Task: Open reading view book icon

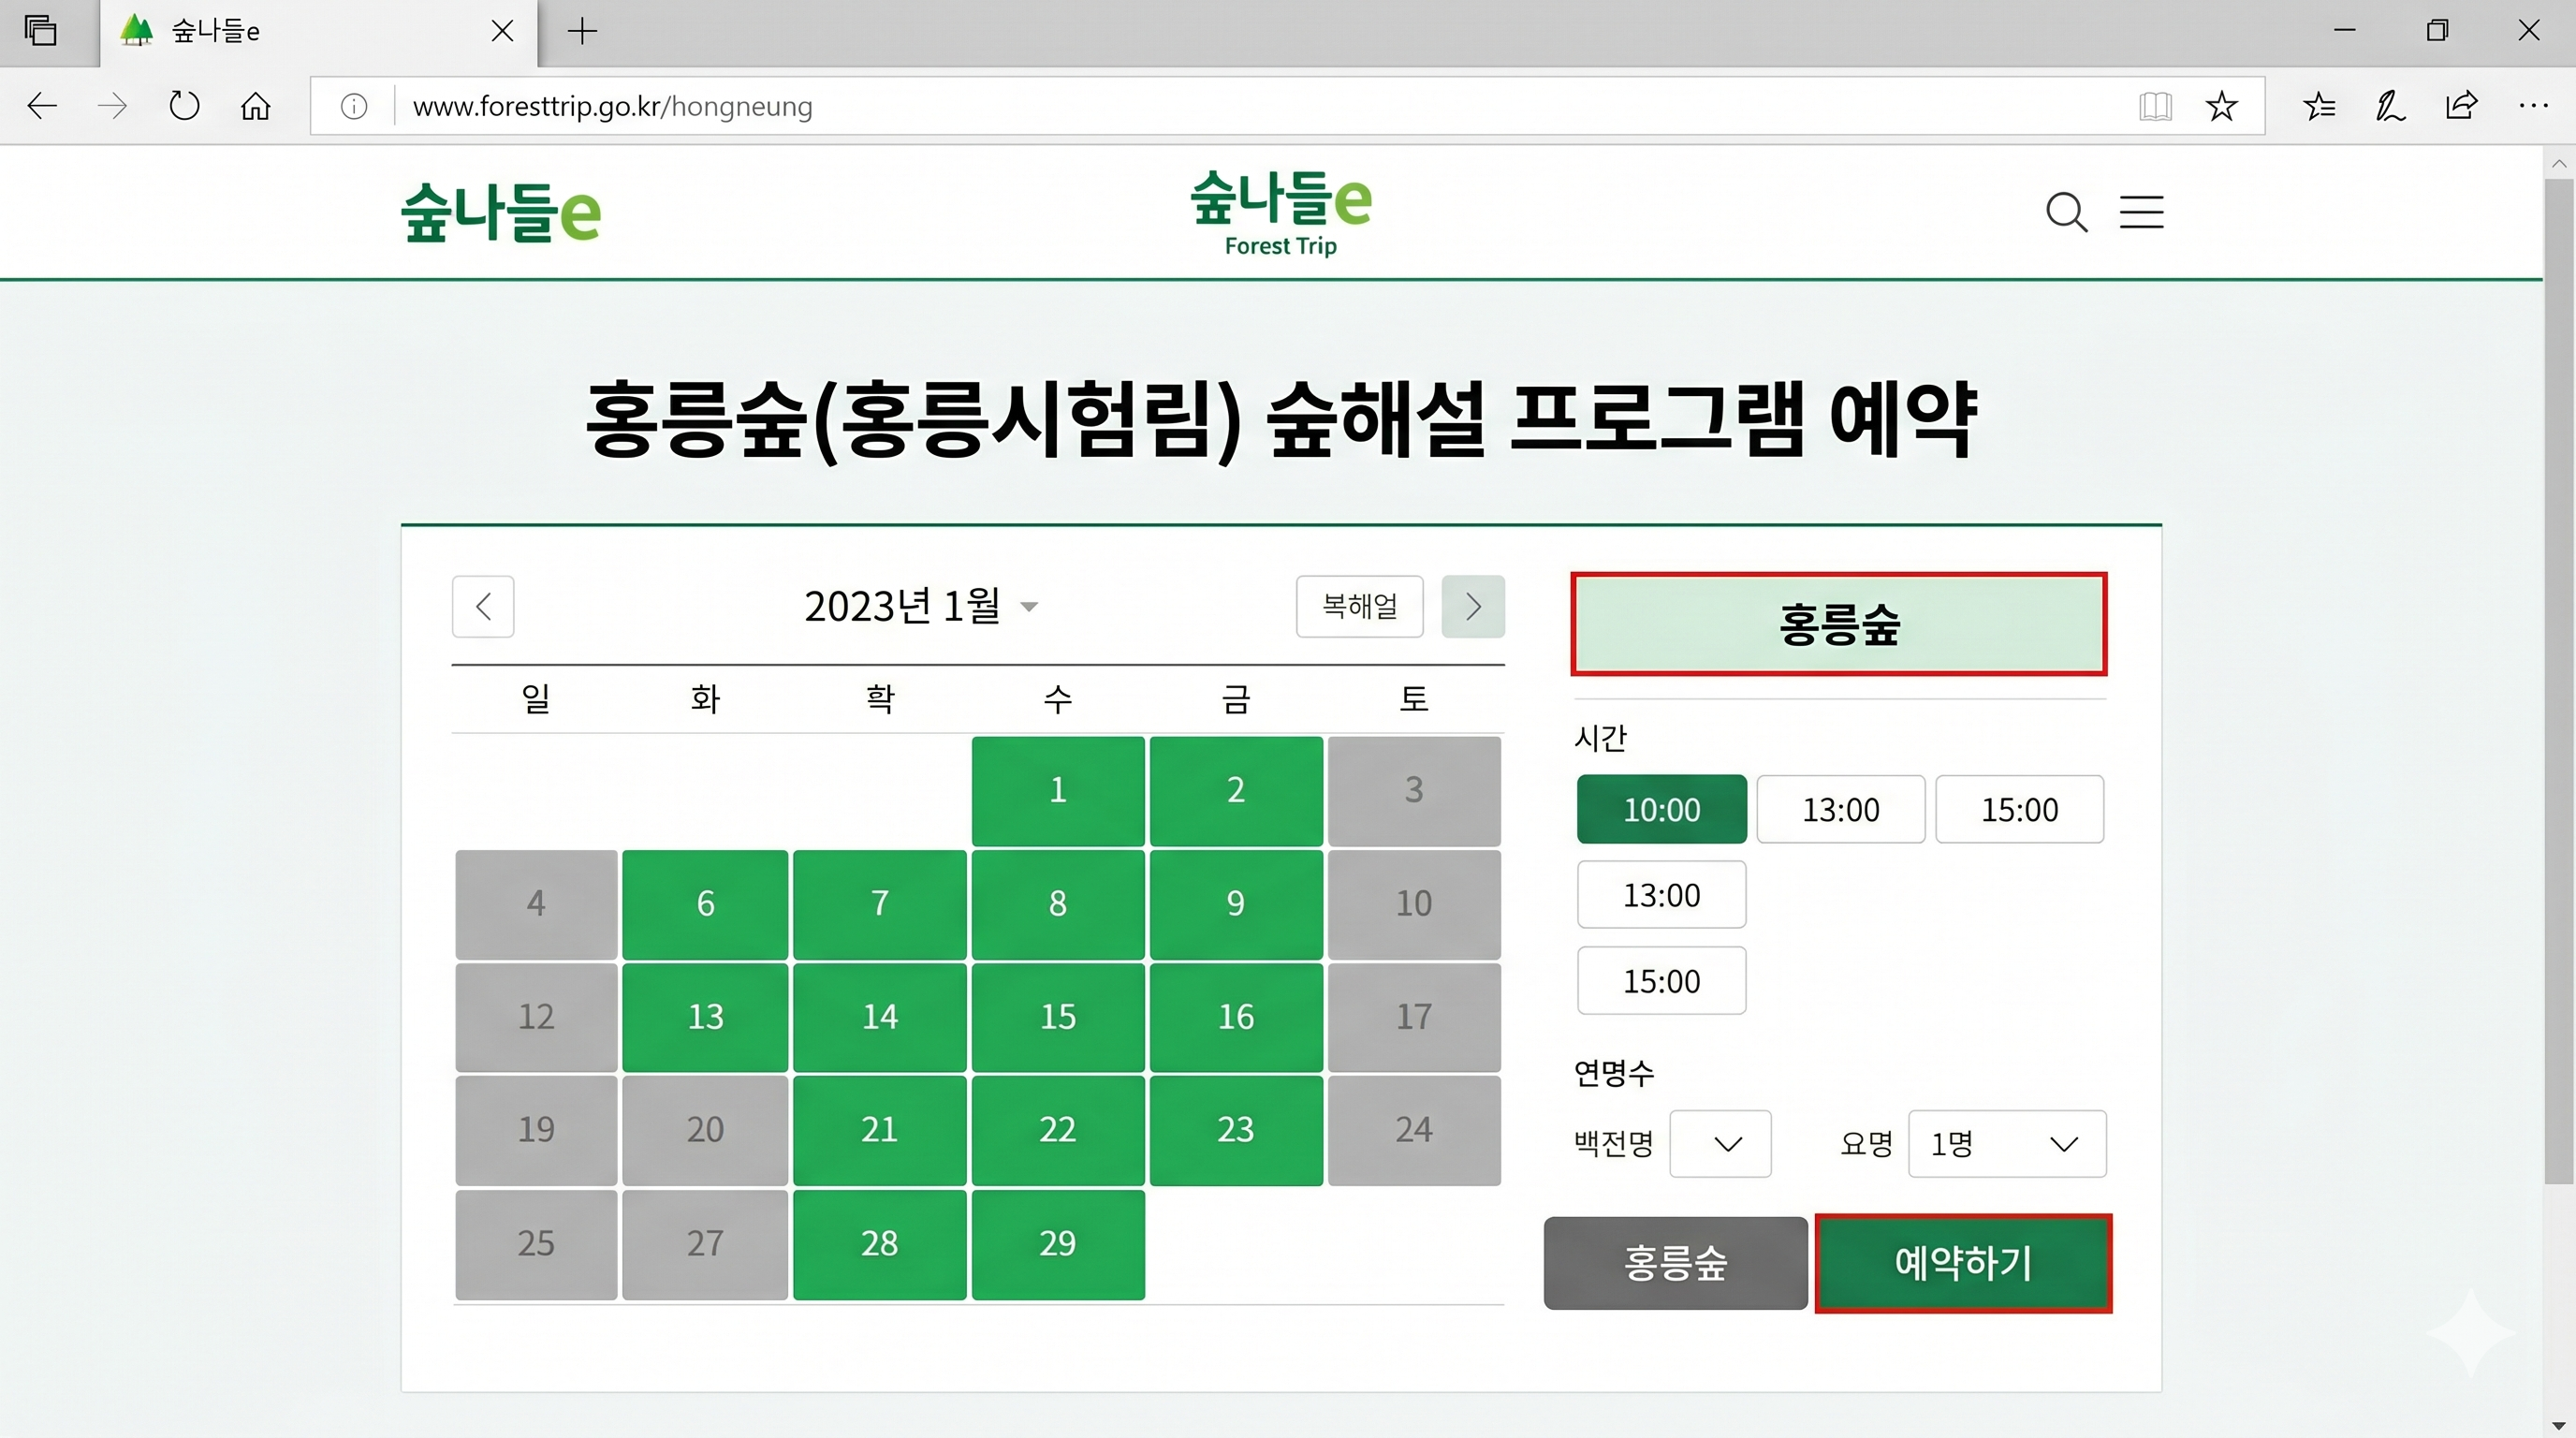Action: coord(2155,106)
